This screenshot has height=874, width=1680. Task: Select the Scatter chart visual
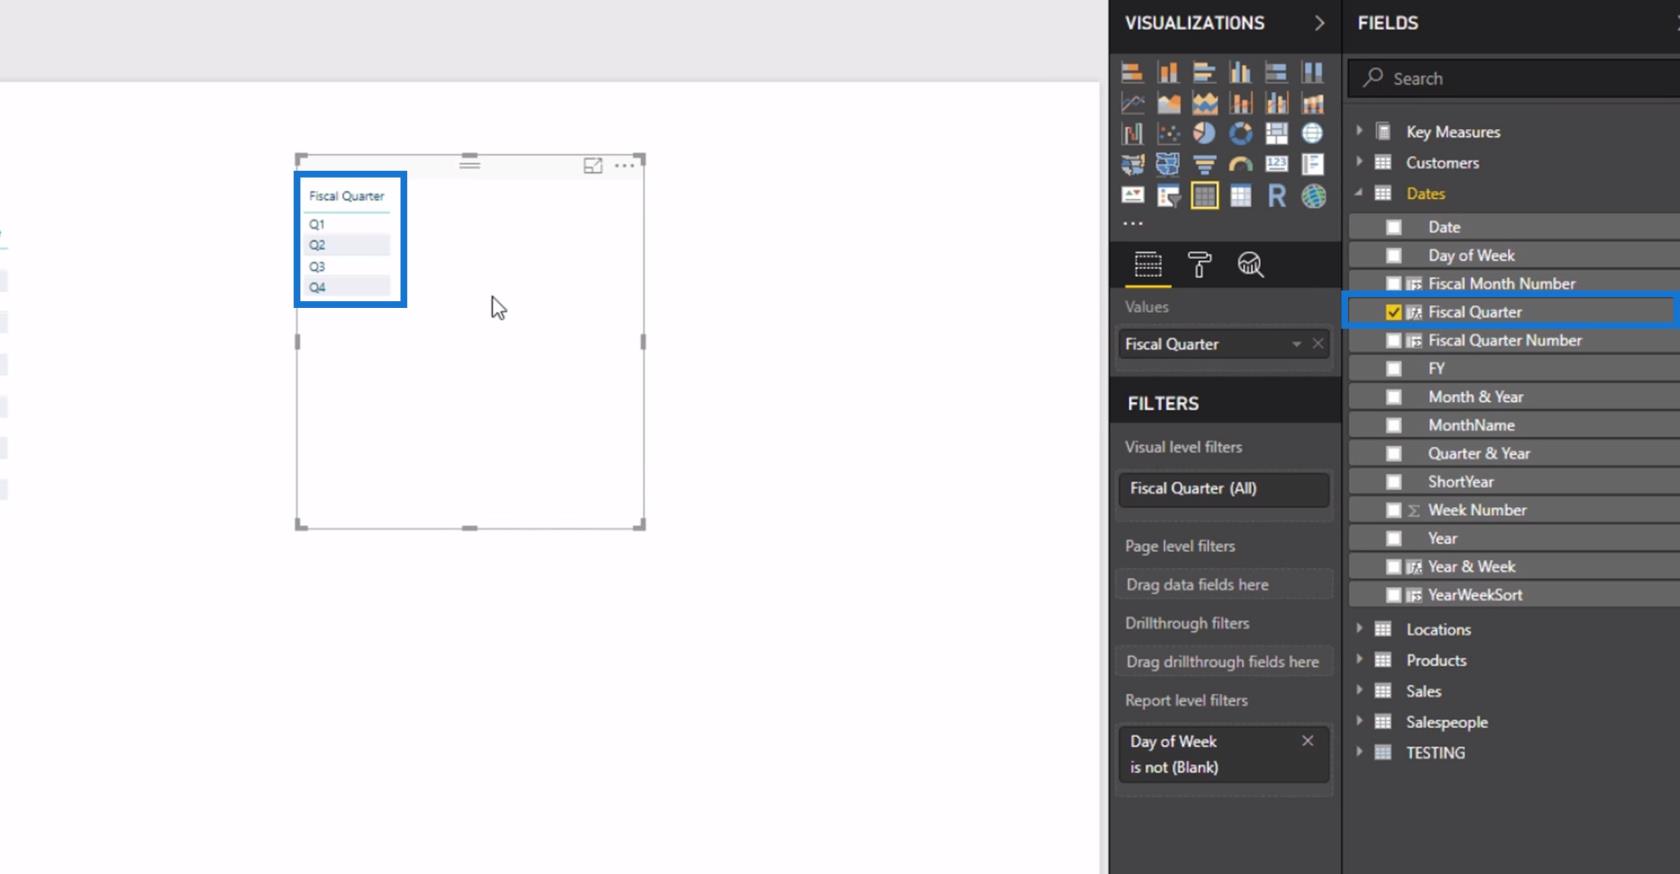[x=1168, y=134]
